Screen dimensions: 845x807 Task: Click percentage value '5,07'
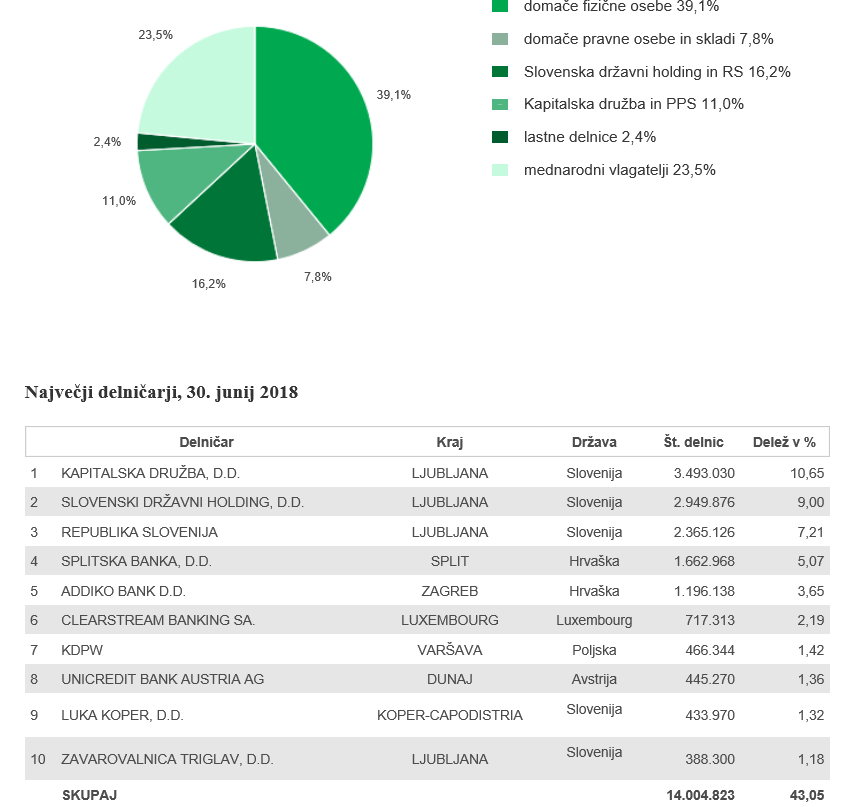click(811, 562)
